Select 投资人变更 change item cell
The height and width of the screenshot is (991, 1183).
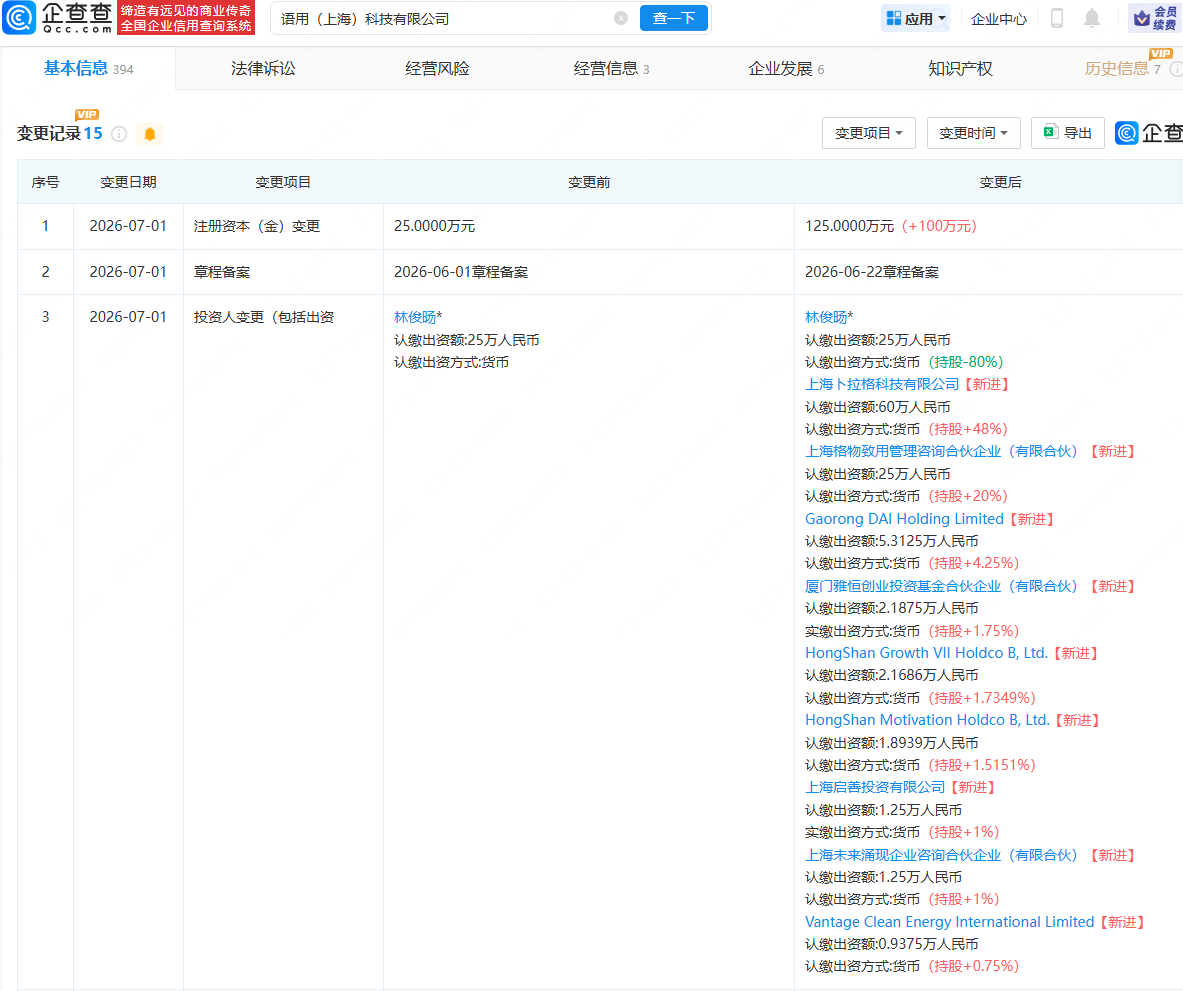283,642
